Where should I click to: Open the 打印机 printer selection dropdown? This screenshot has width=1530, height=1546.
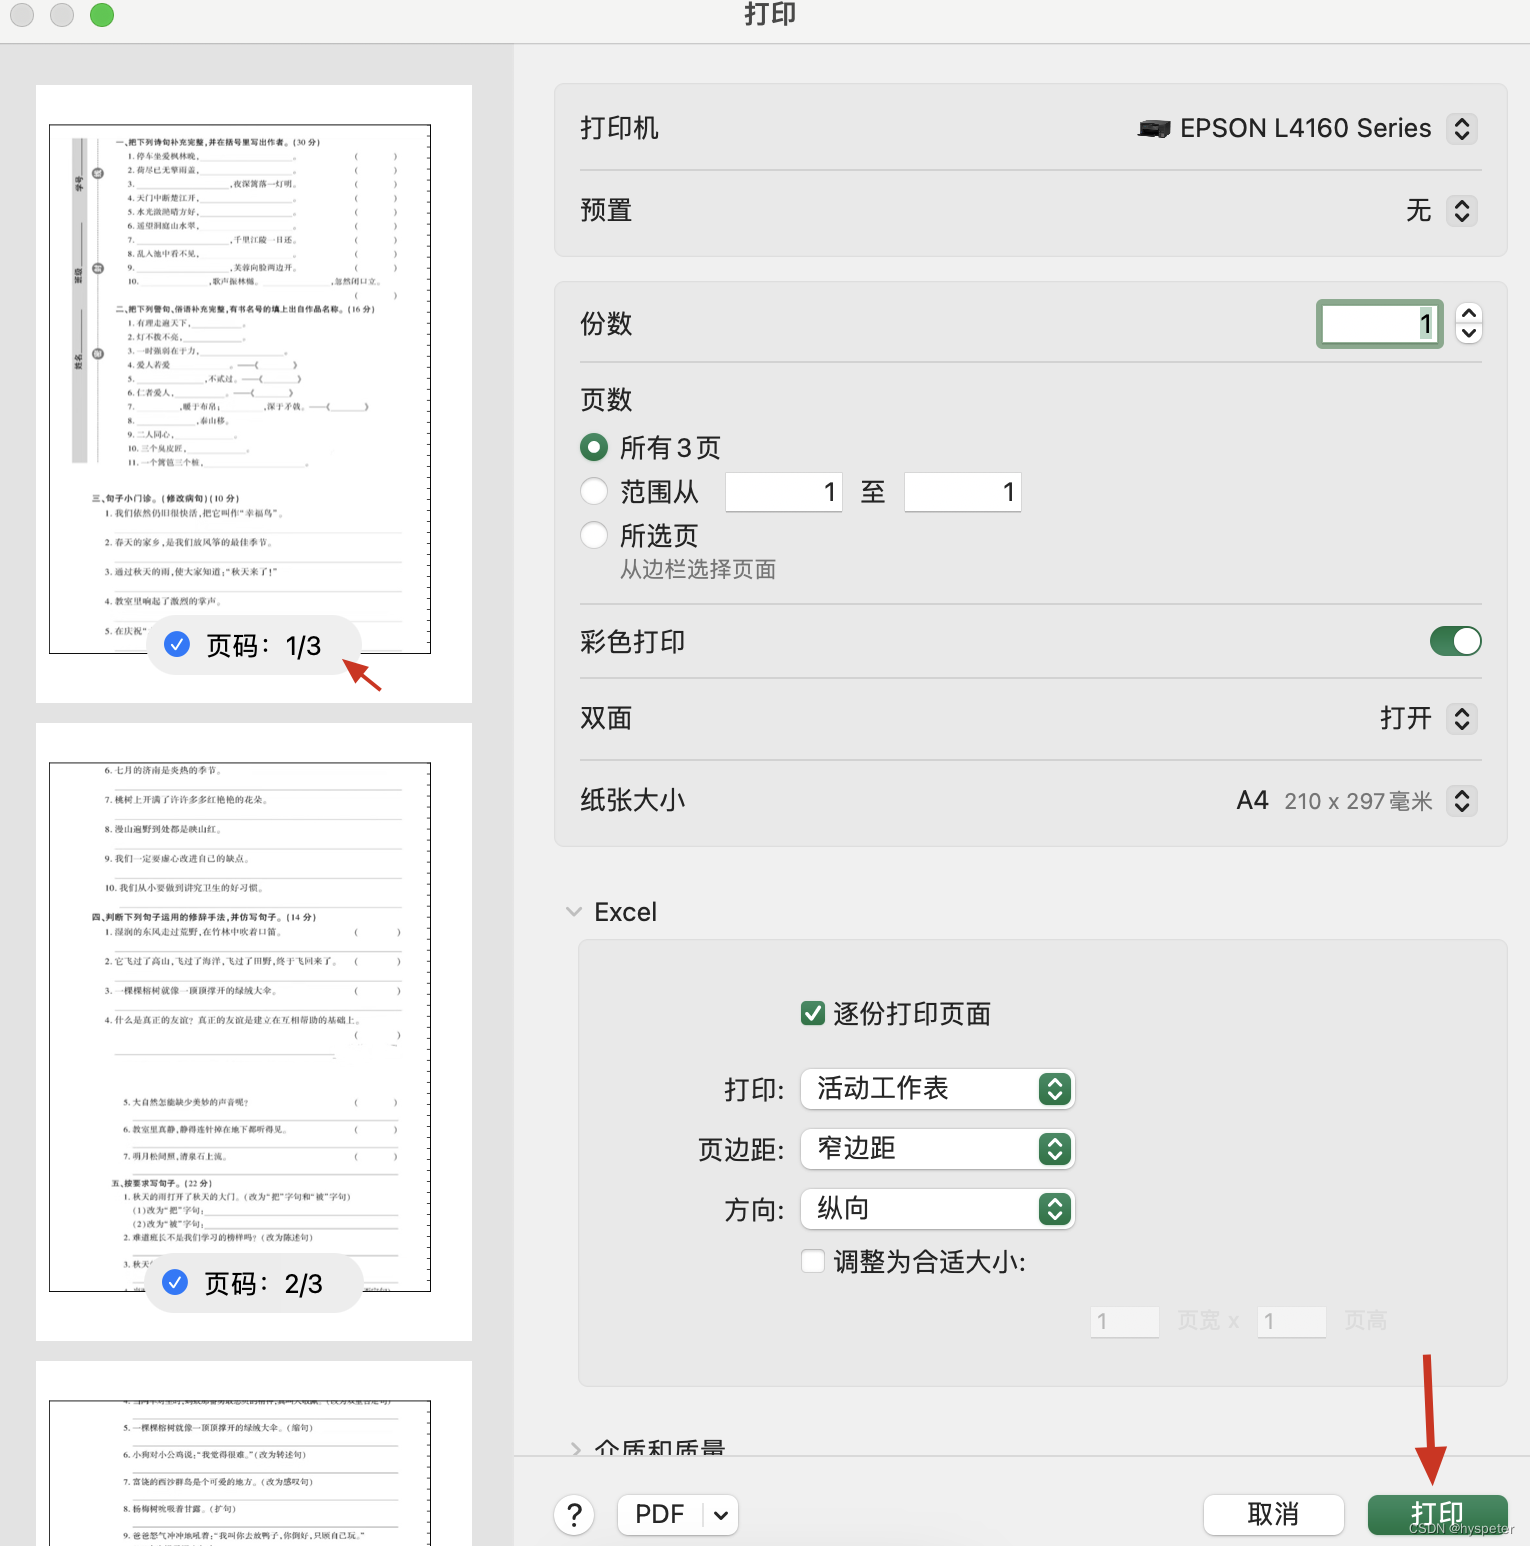(1462, 128)
